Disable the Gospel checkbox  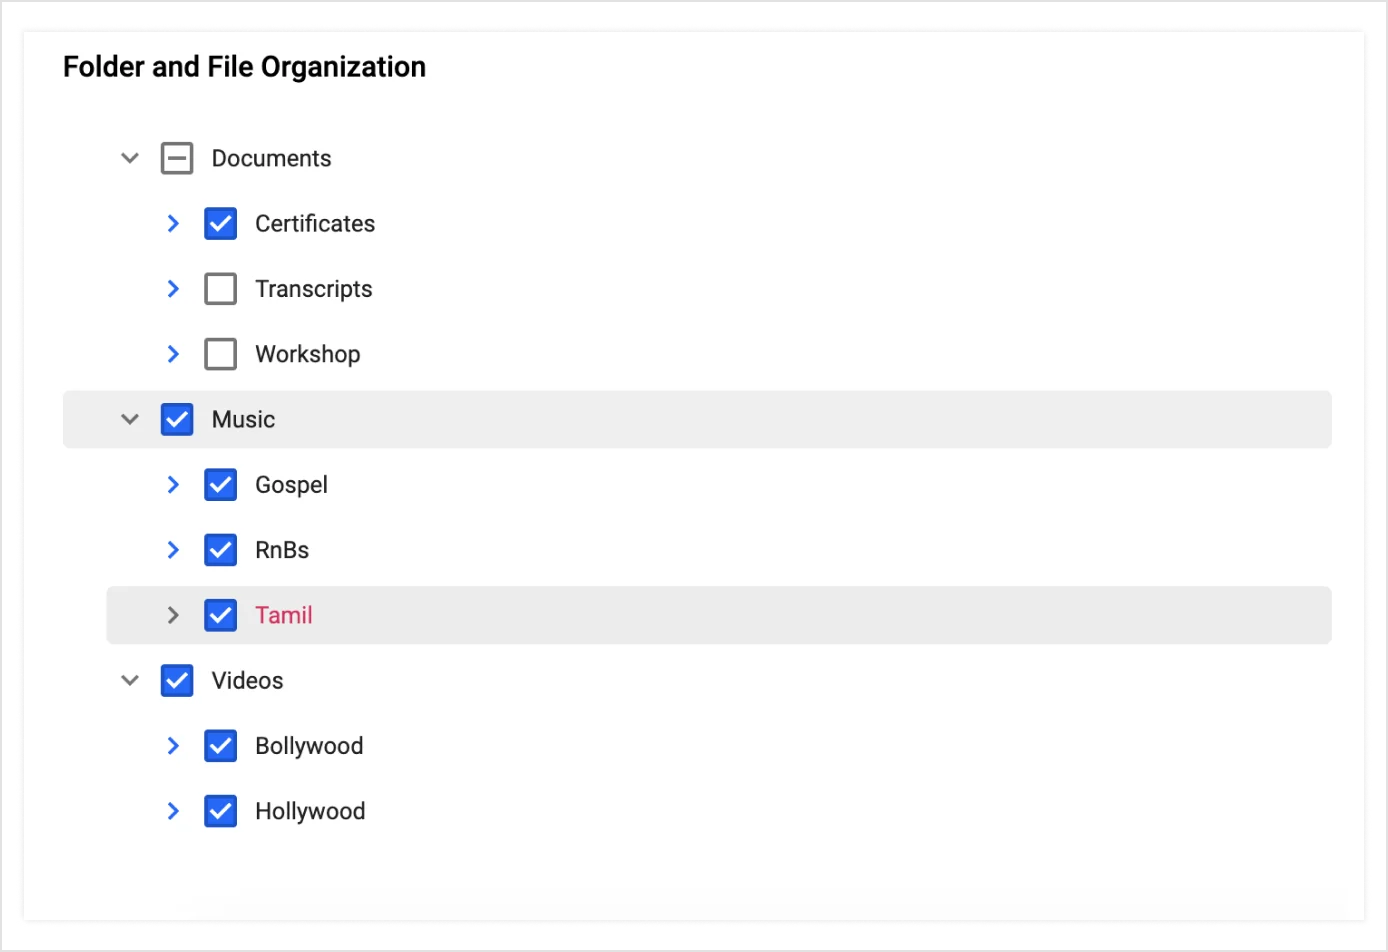[220, 484]
